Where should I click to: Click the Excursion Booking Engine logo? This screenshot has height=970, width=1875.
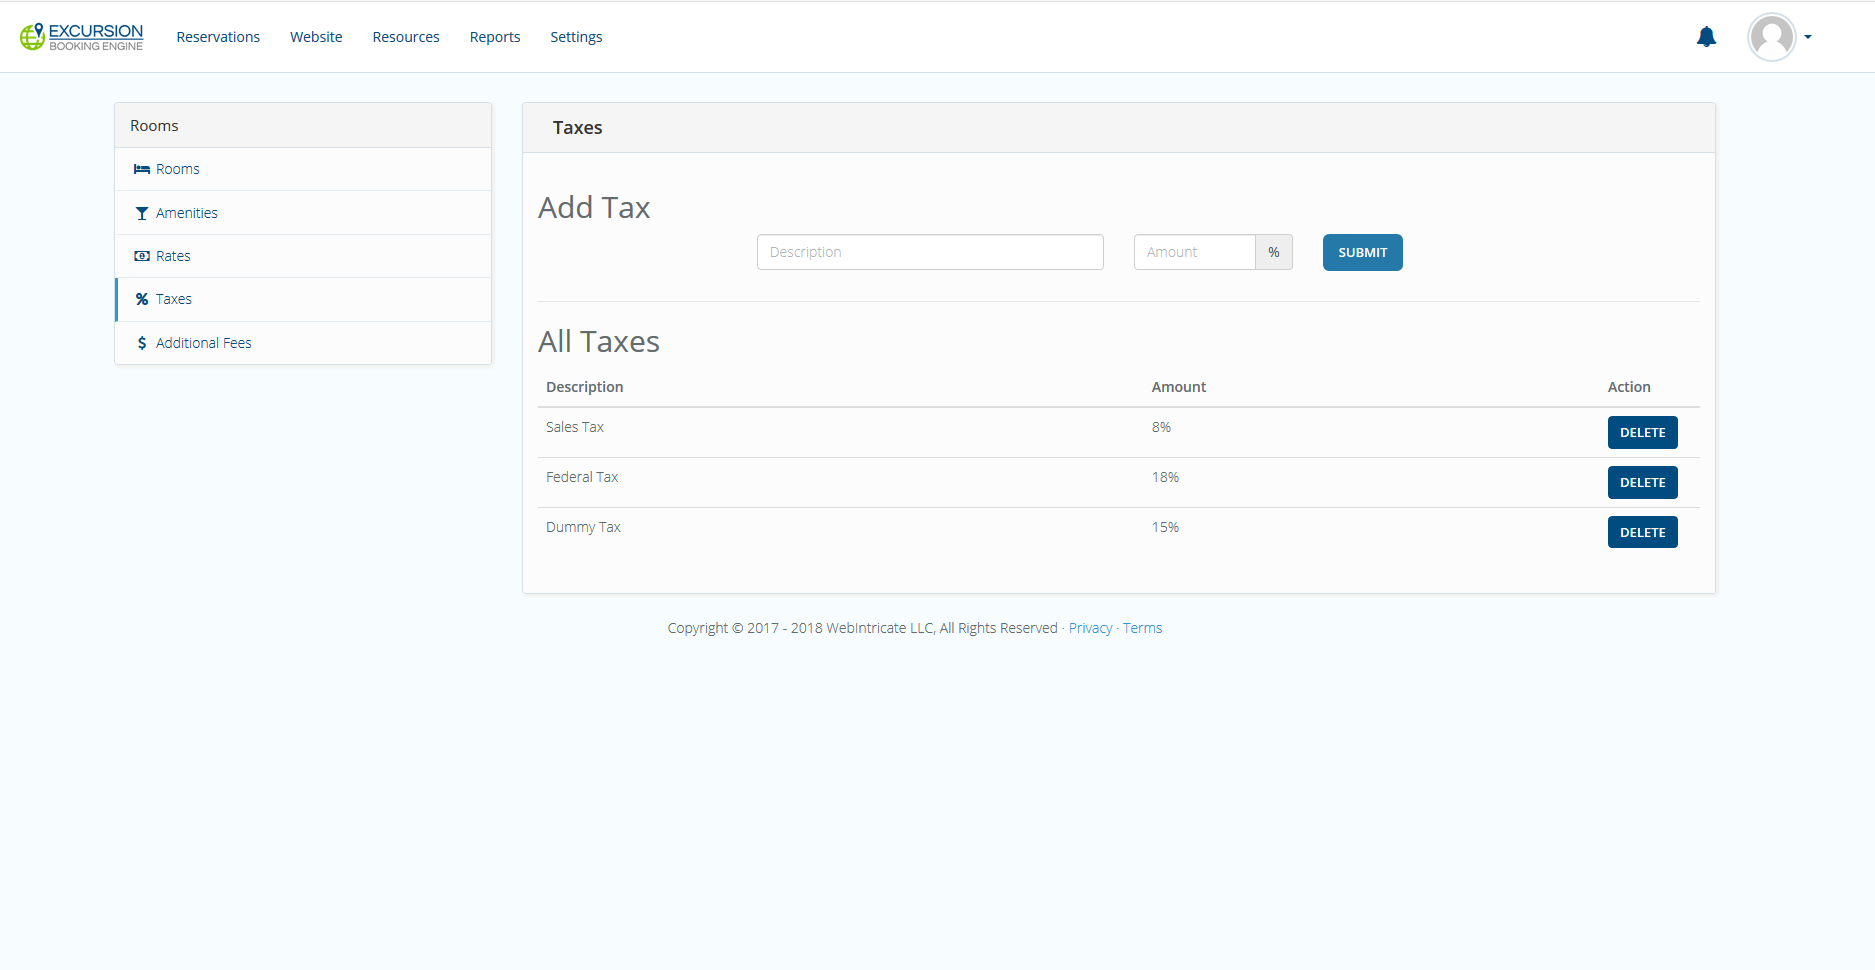(x=82, y=37)
